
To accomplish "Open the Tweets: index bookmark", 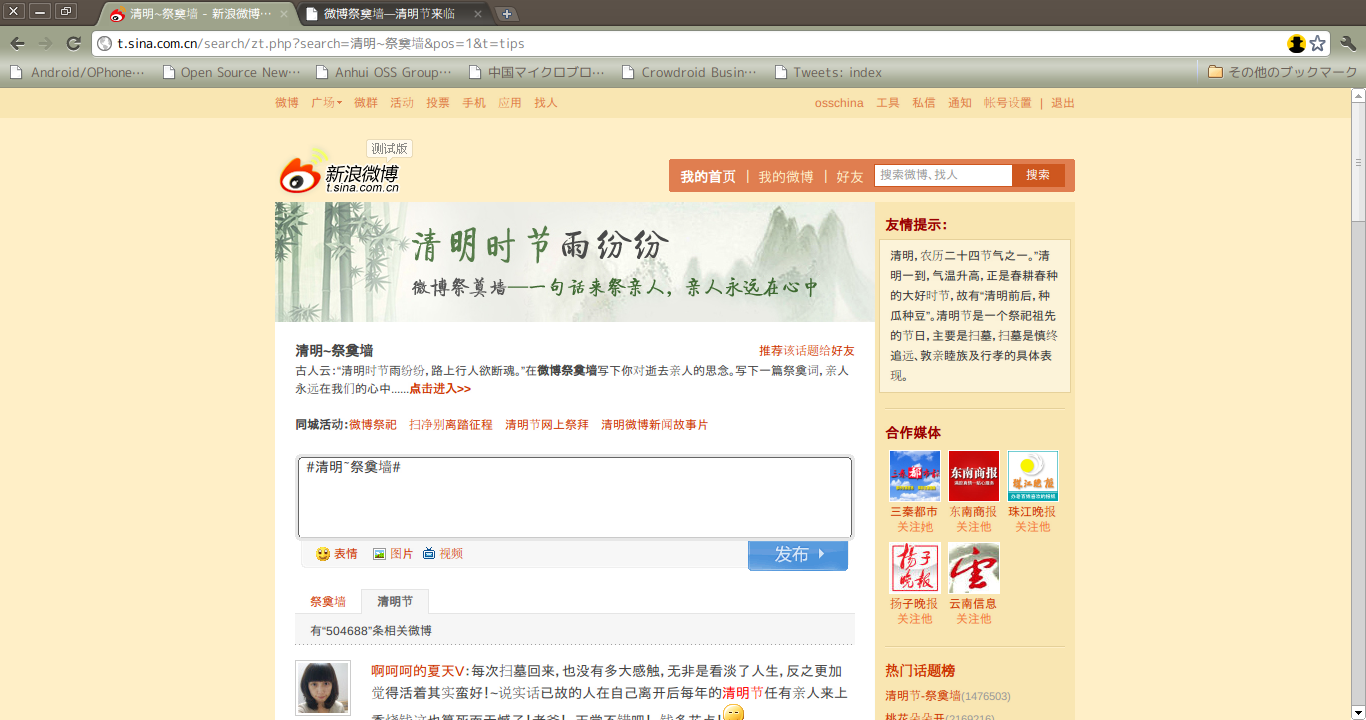I will (828, 72).
